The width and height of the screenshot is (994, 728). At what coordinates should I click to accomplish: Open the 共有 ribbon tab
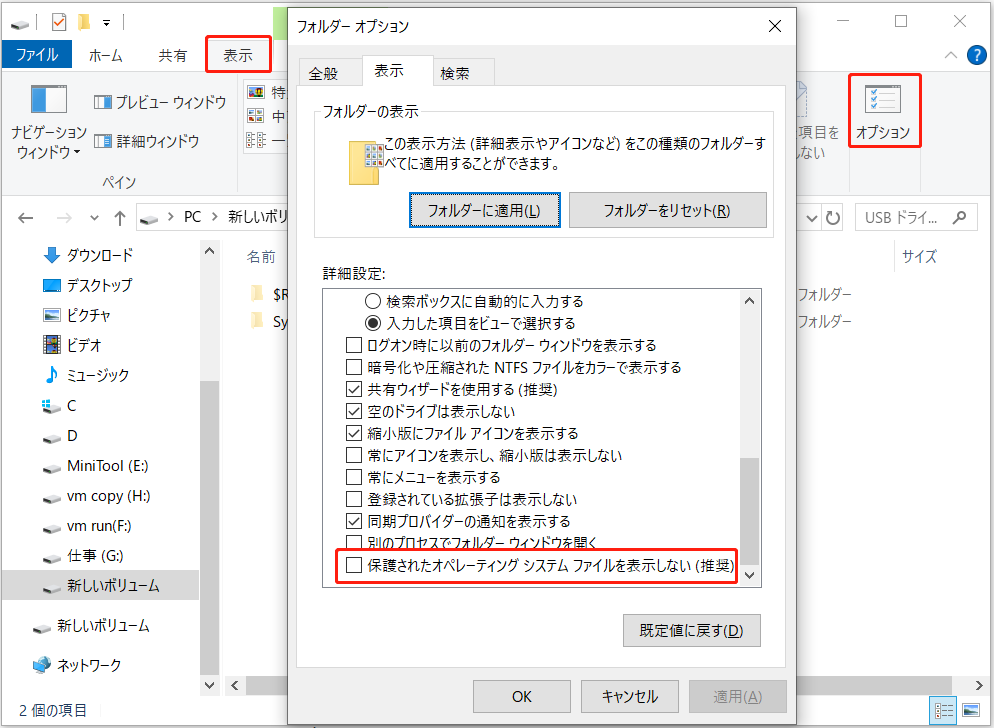pyautogui.click(x=172, y=55)
